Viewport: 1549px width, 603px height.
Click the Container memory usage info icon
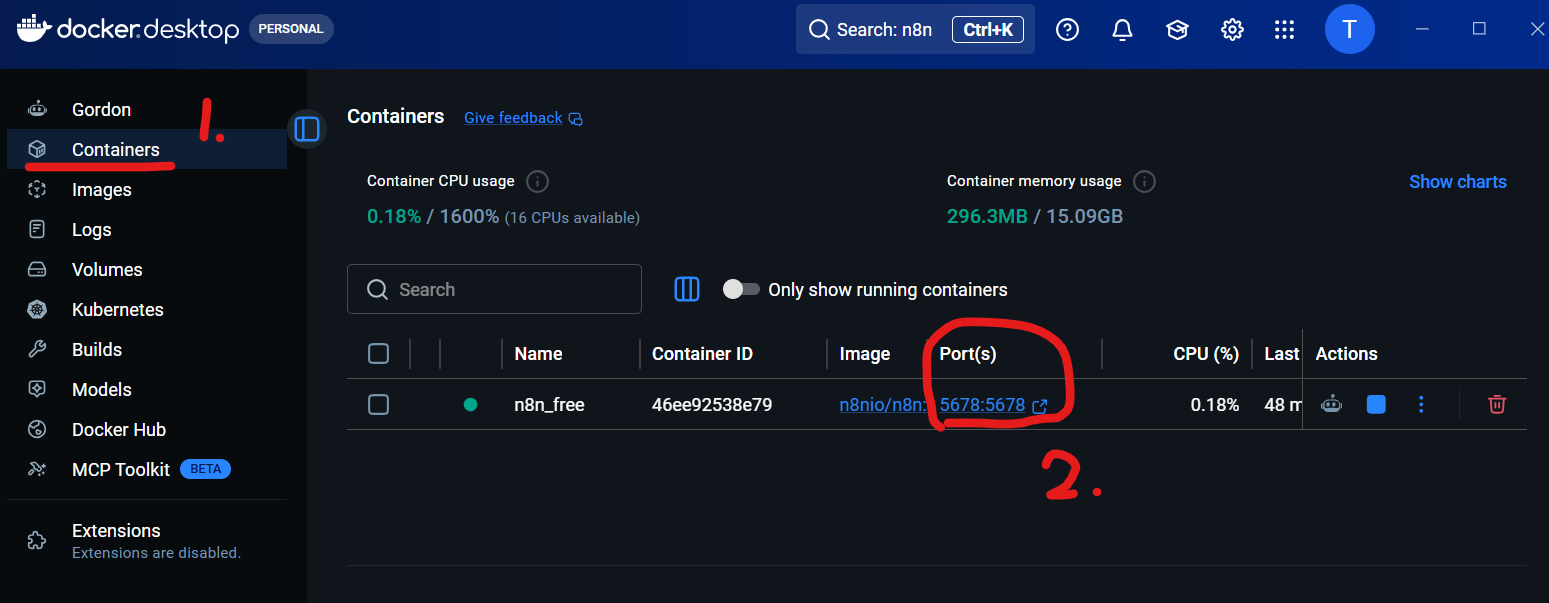tap(1145, 182)
